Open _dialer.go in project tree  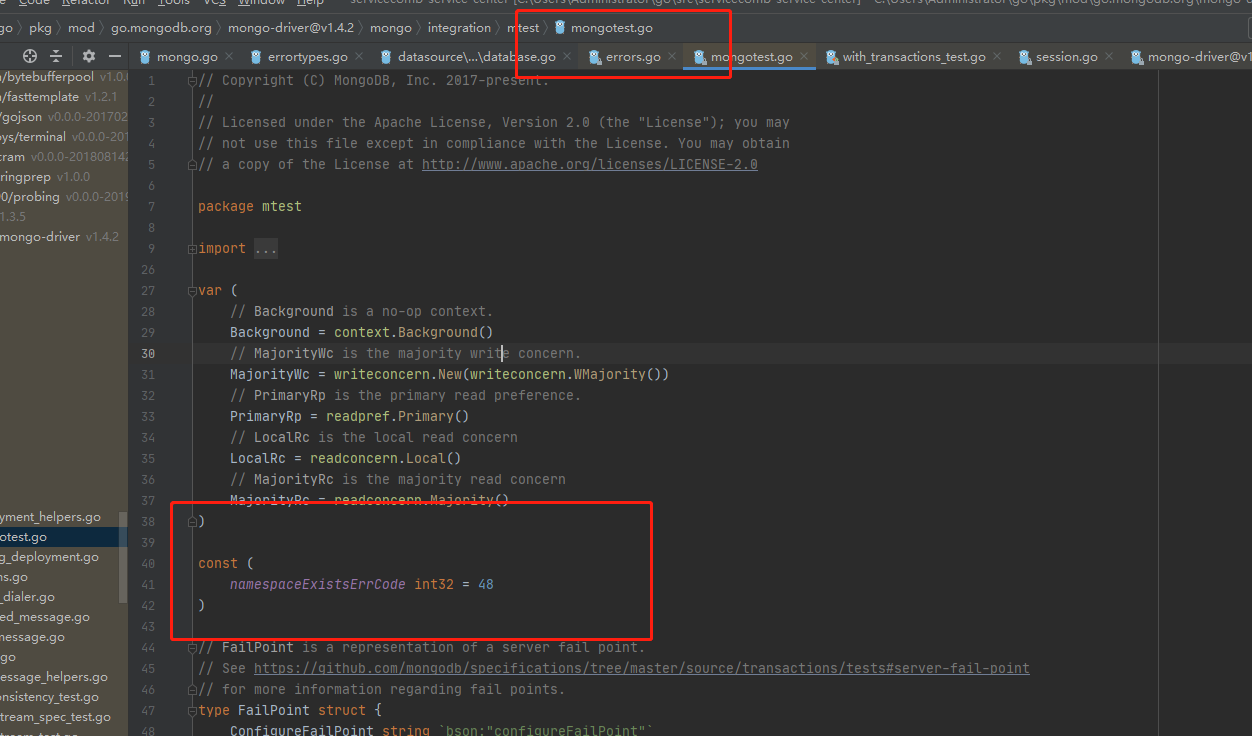(28, 597)
